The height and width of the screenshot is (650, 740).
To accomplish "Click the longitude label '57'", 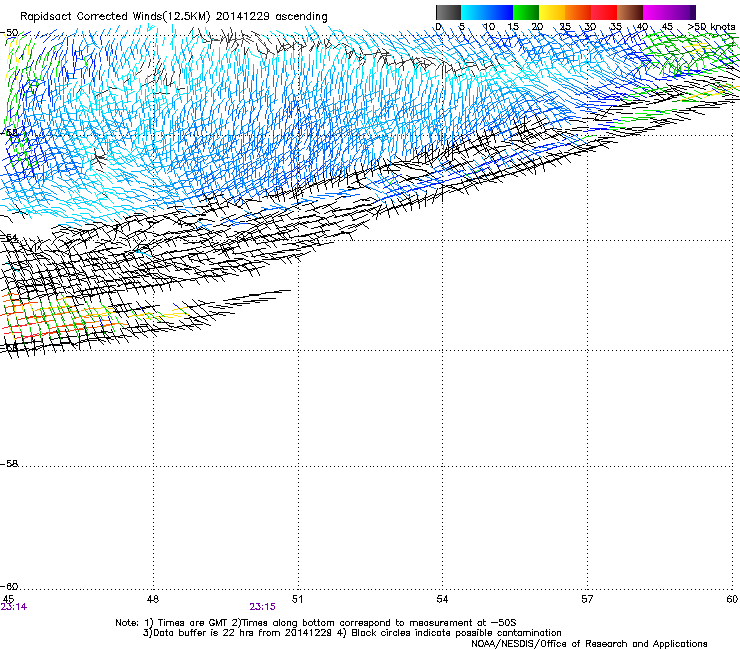I will (587, 599).
